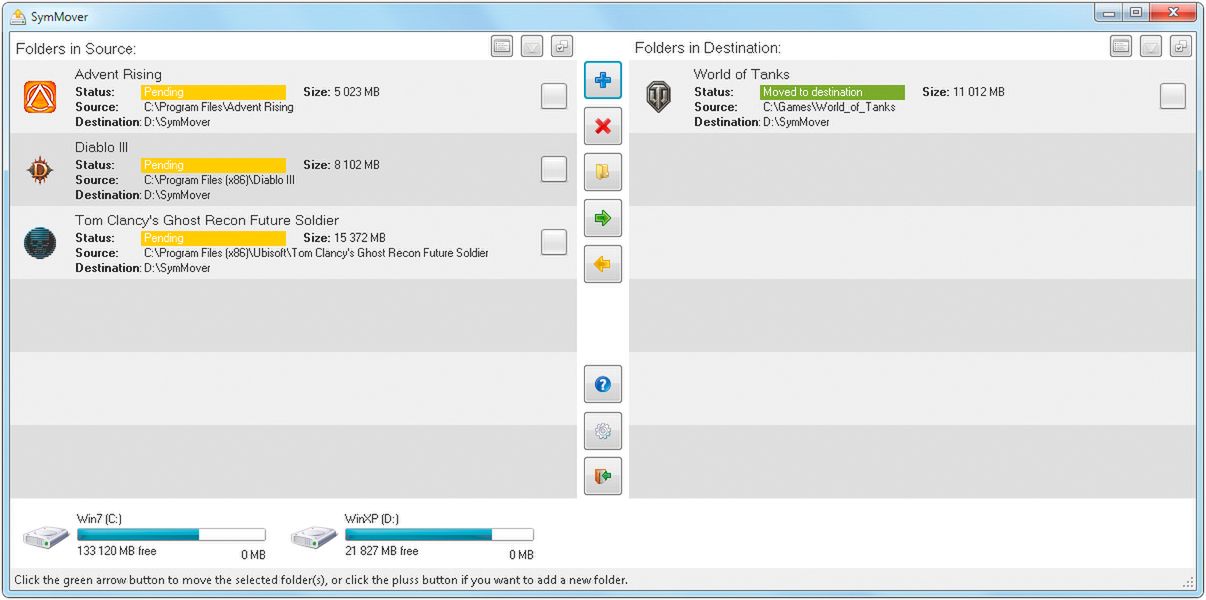
Task: Open the sort dropdown in Destination panel
Action: (1151, 46)
